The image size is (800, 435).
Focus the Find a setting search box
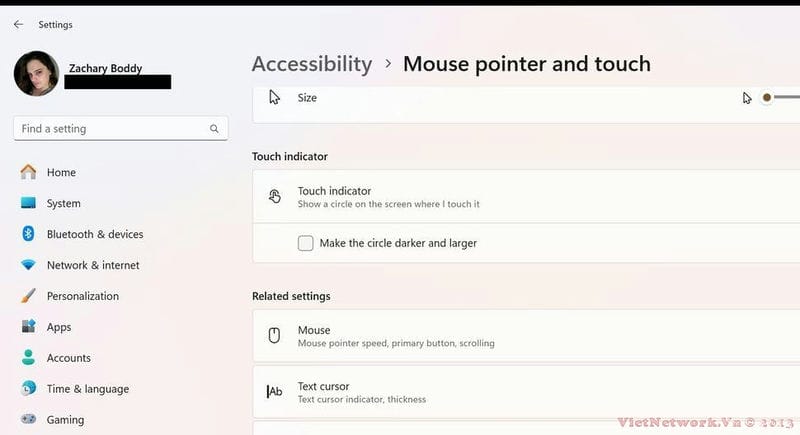(120, 129)
